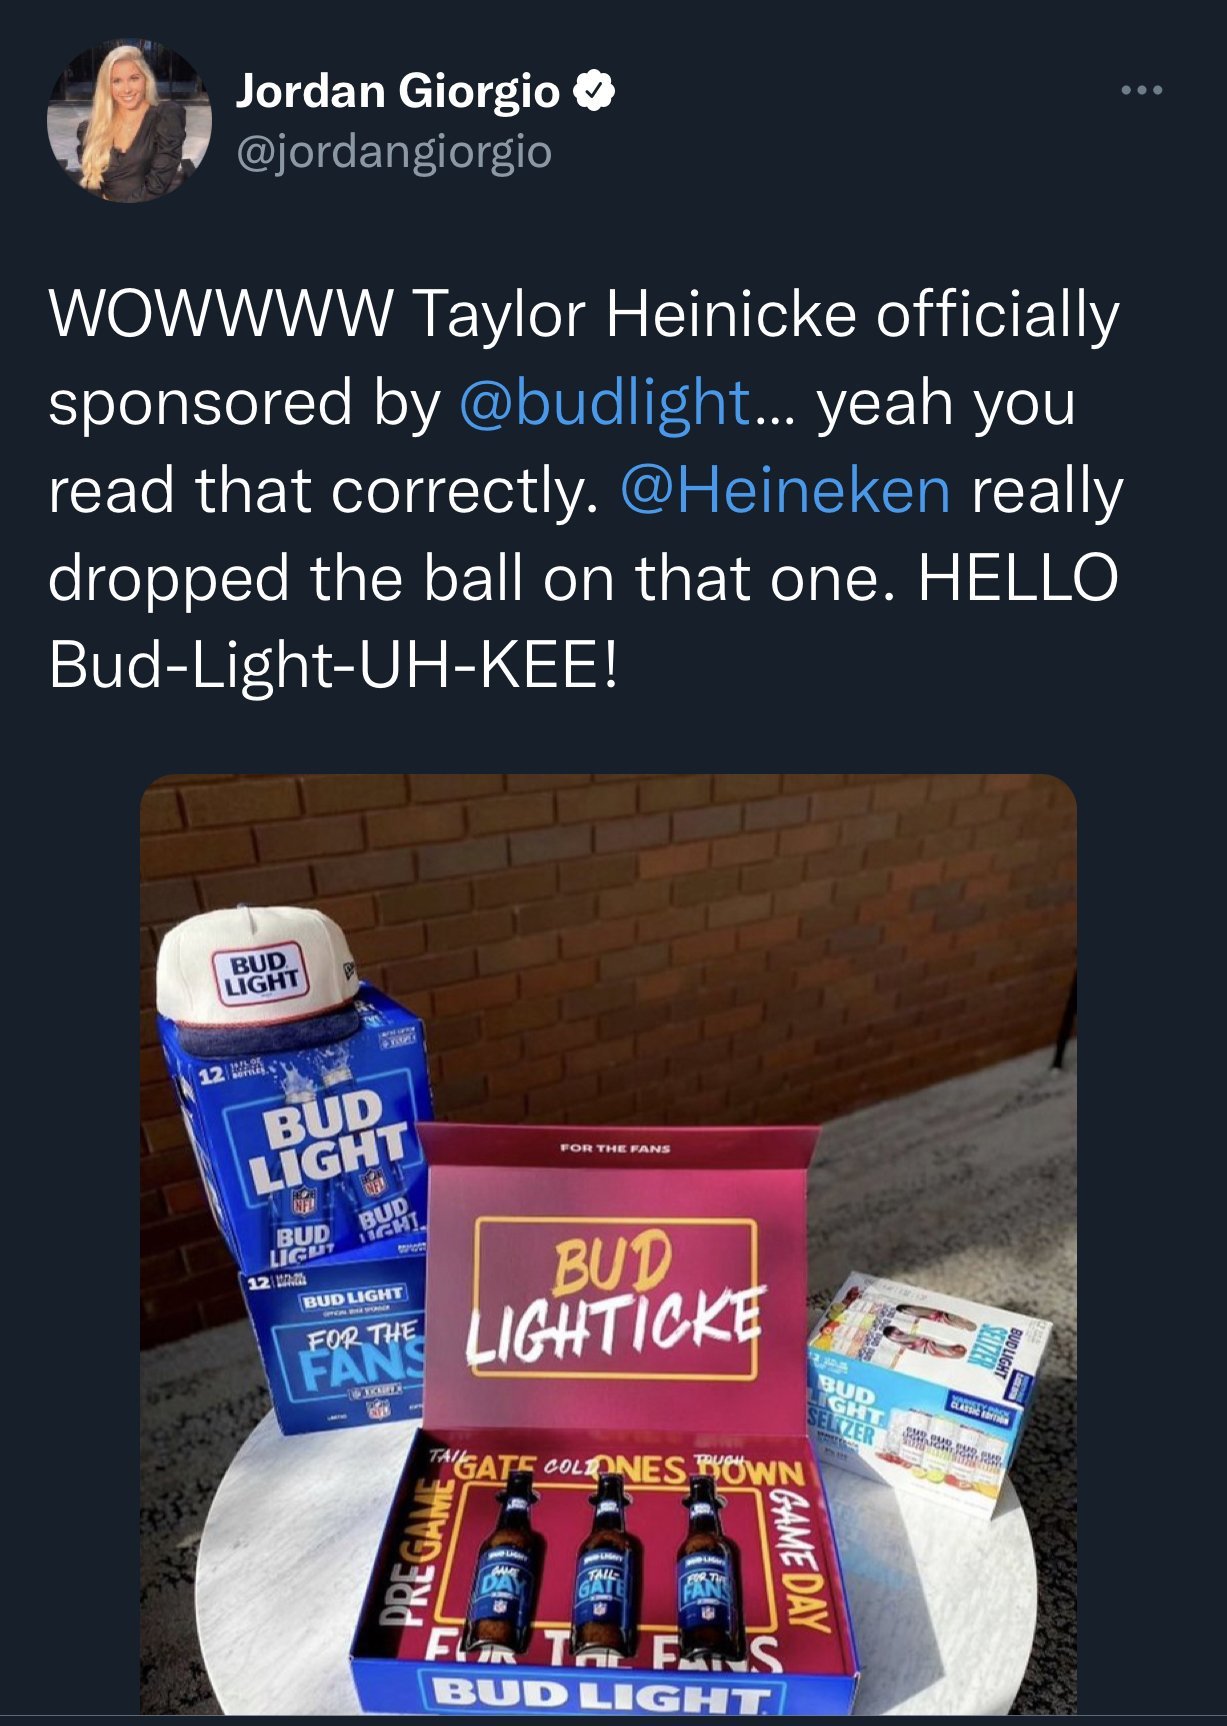Open the attached Bud Light photo

[x=608, y=1244]
